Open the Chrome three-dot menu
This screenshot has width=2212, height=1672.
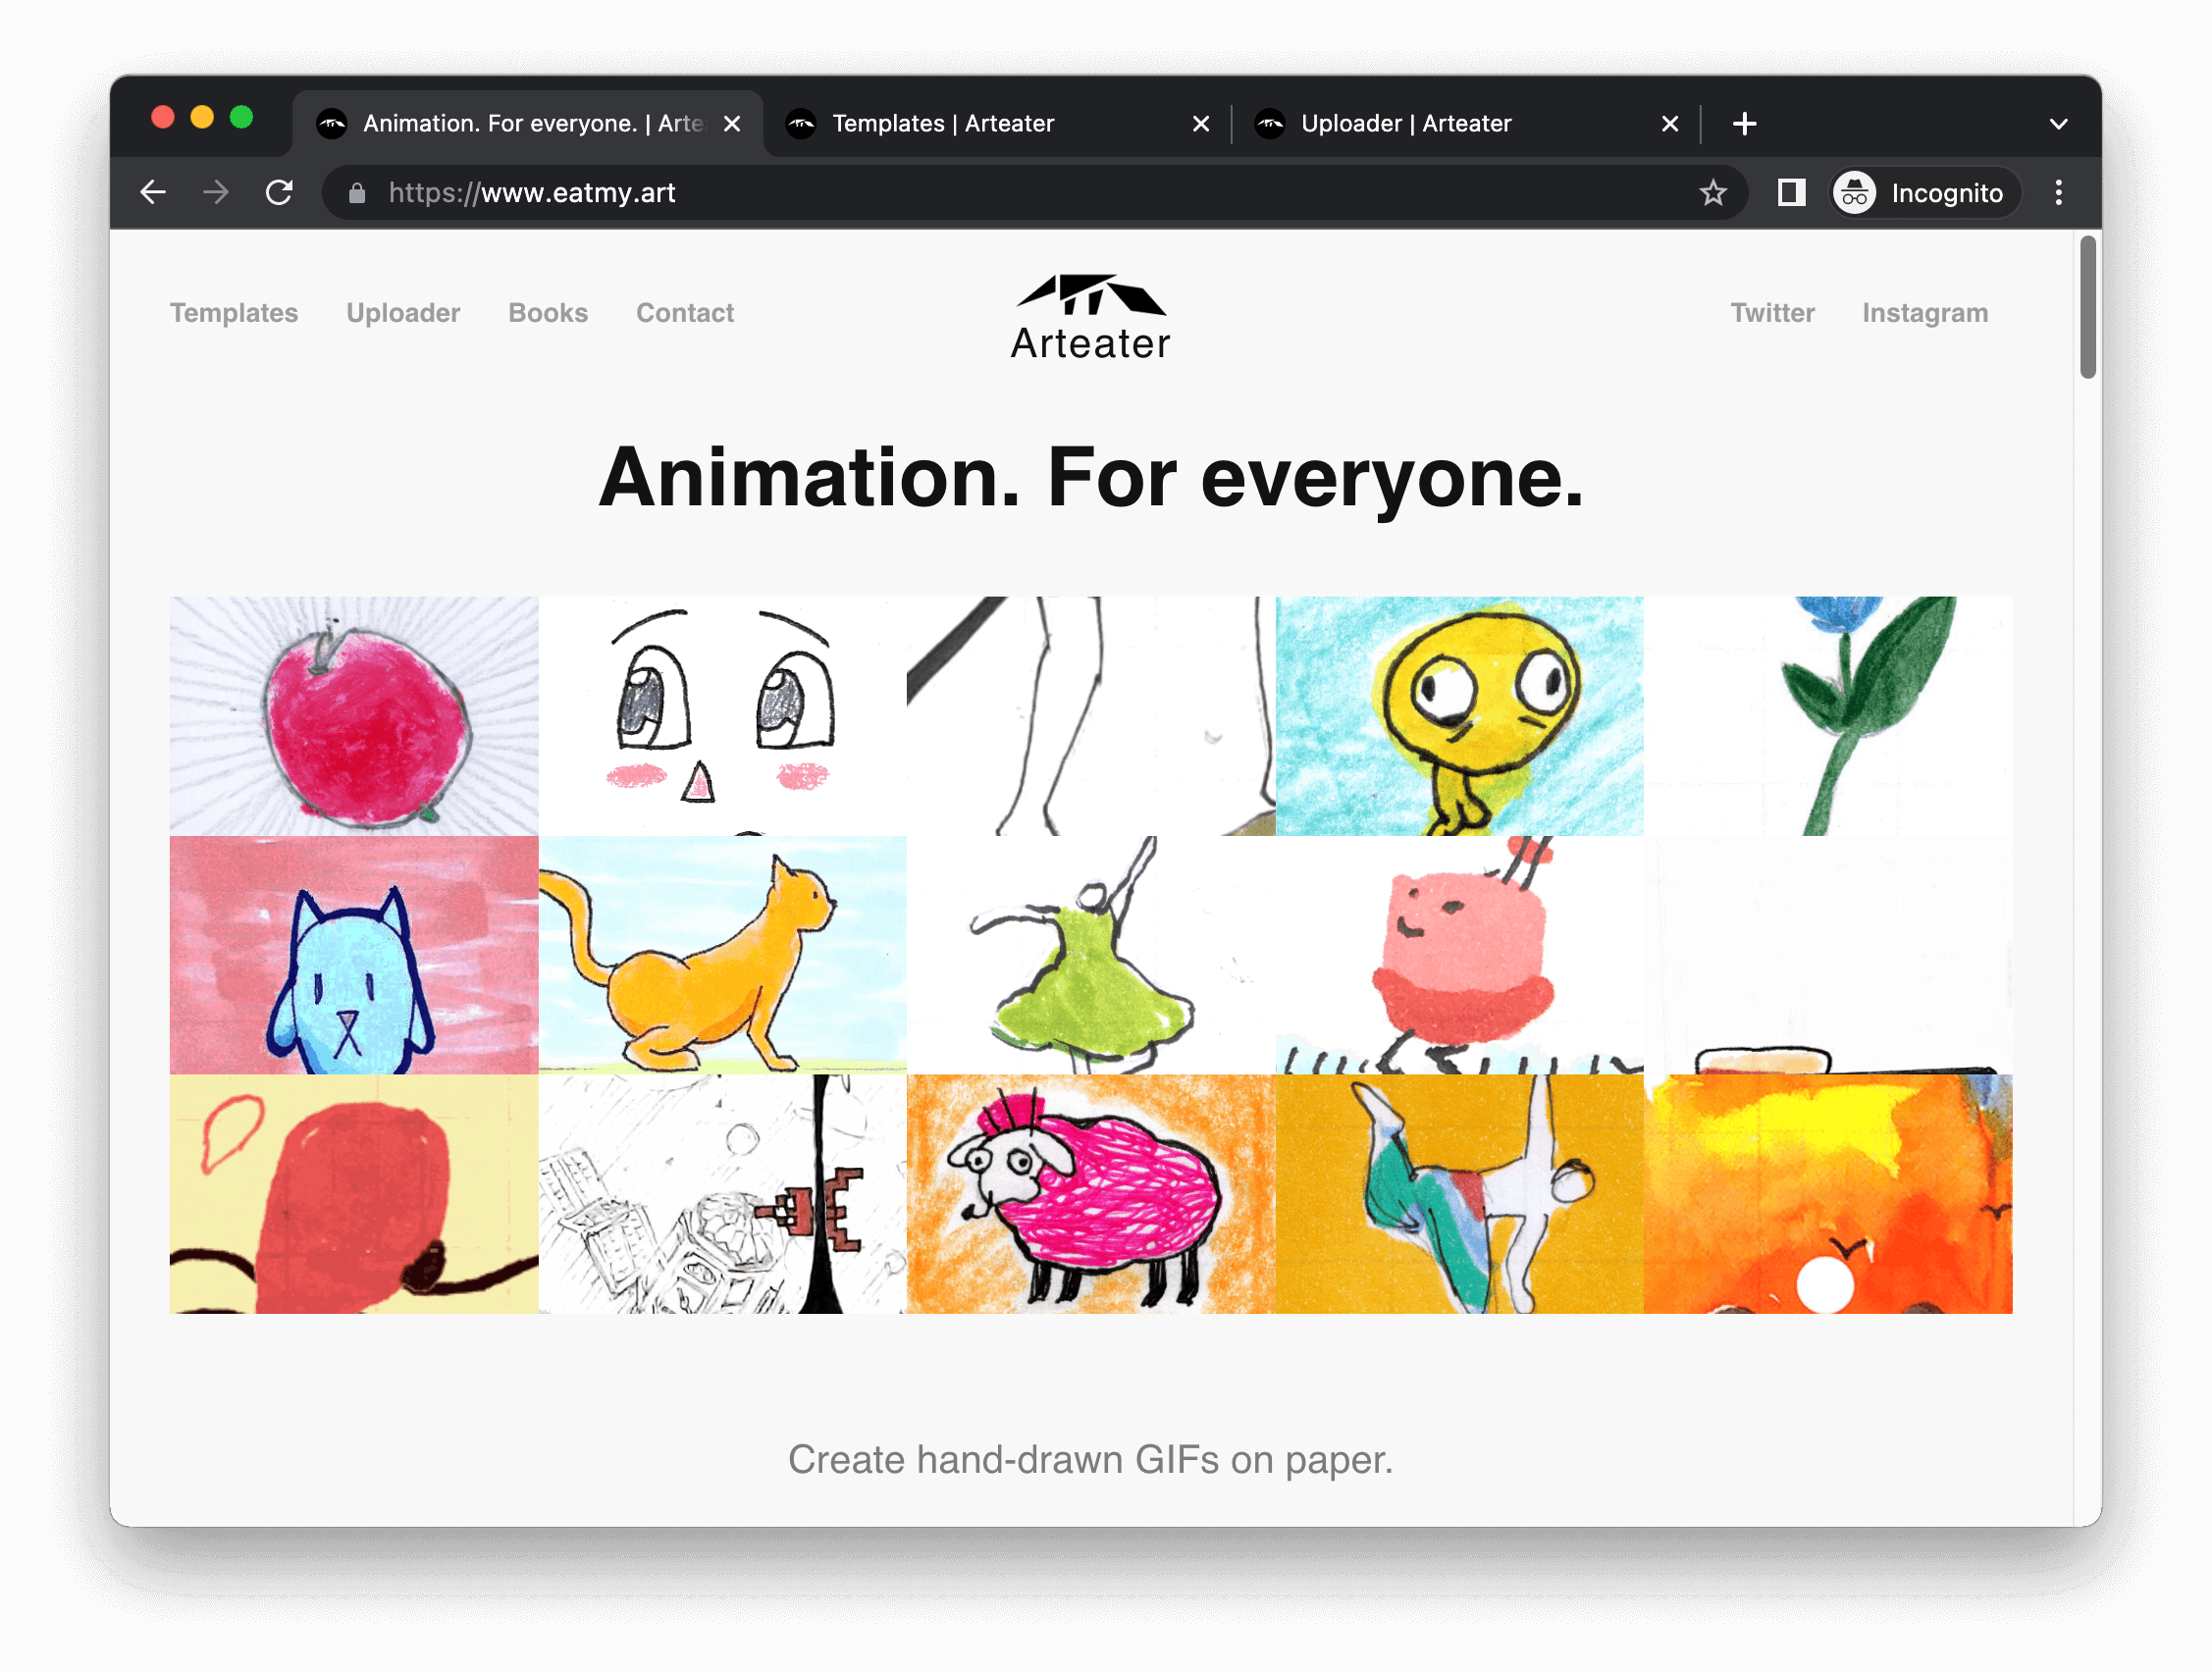coord(2058,192)
